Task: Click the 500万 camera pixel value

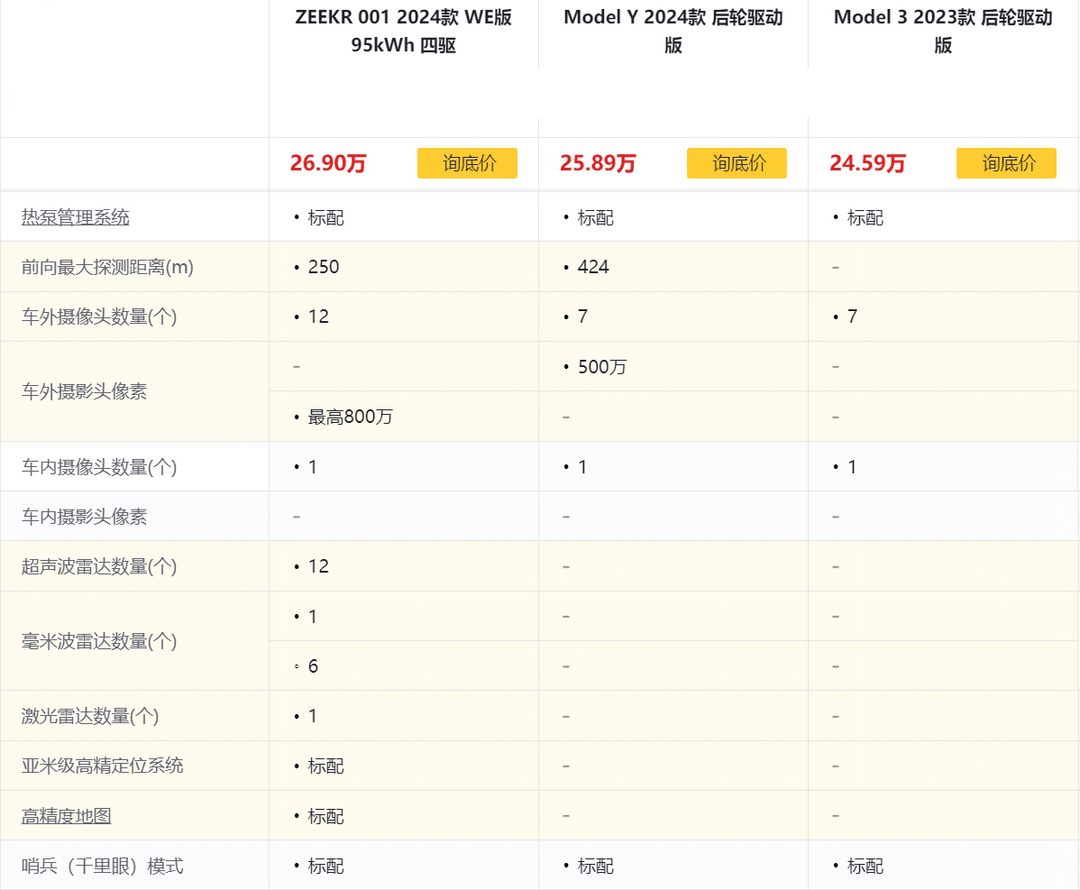Action: pyautogui.click(x=602, y=367)
